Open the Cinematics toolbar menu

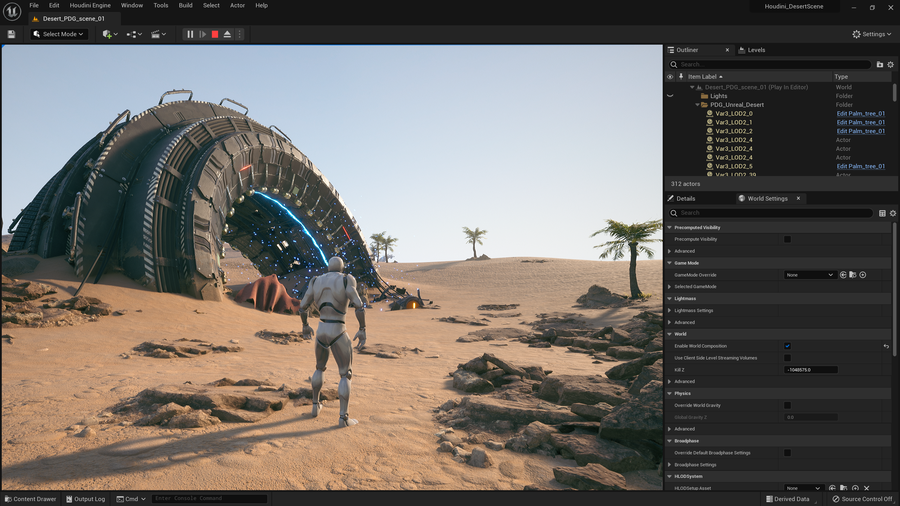point(158,34)
